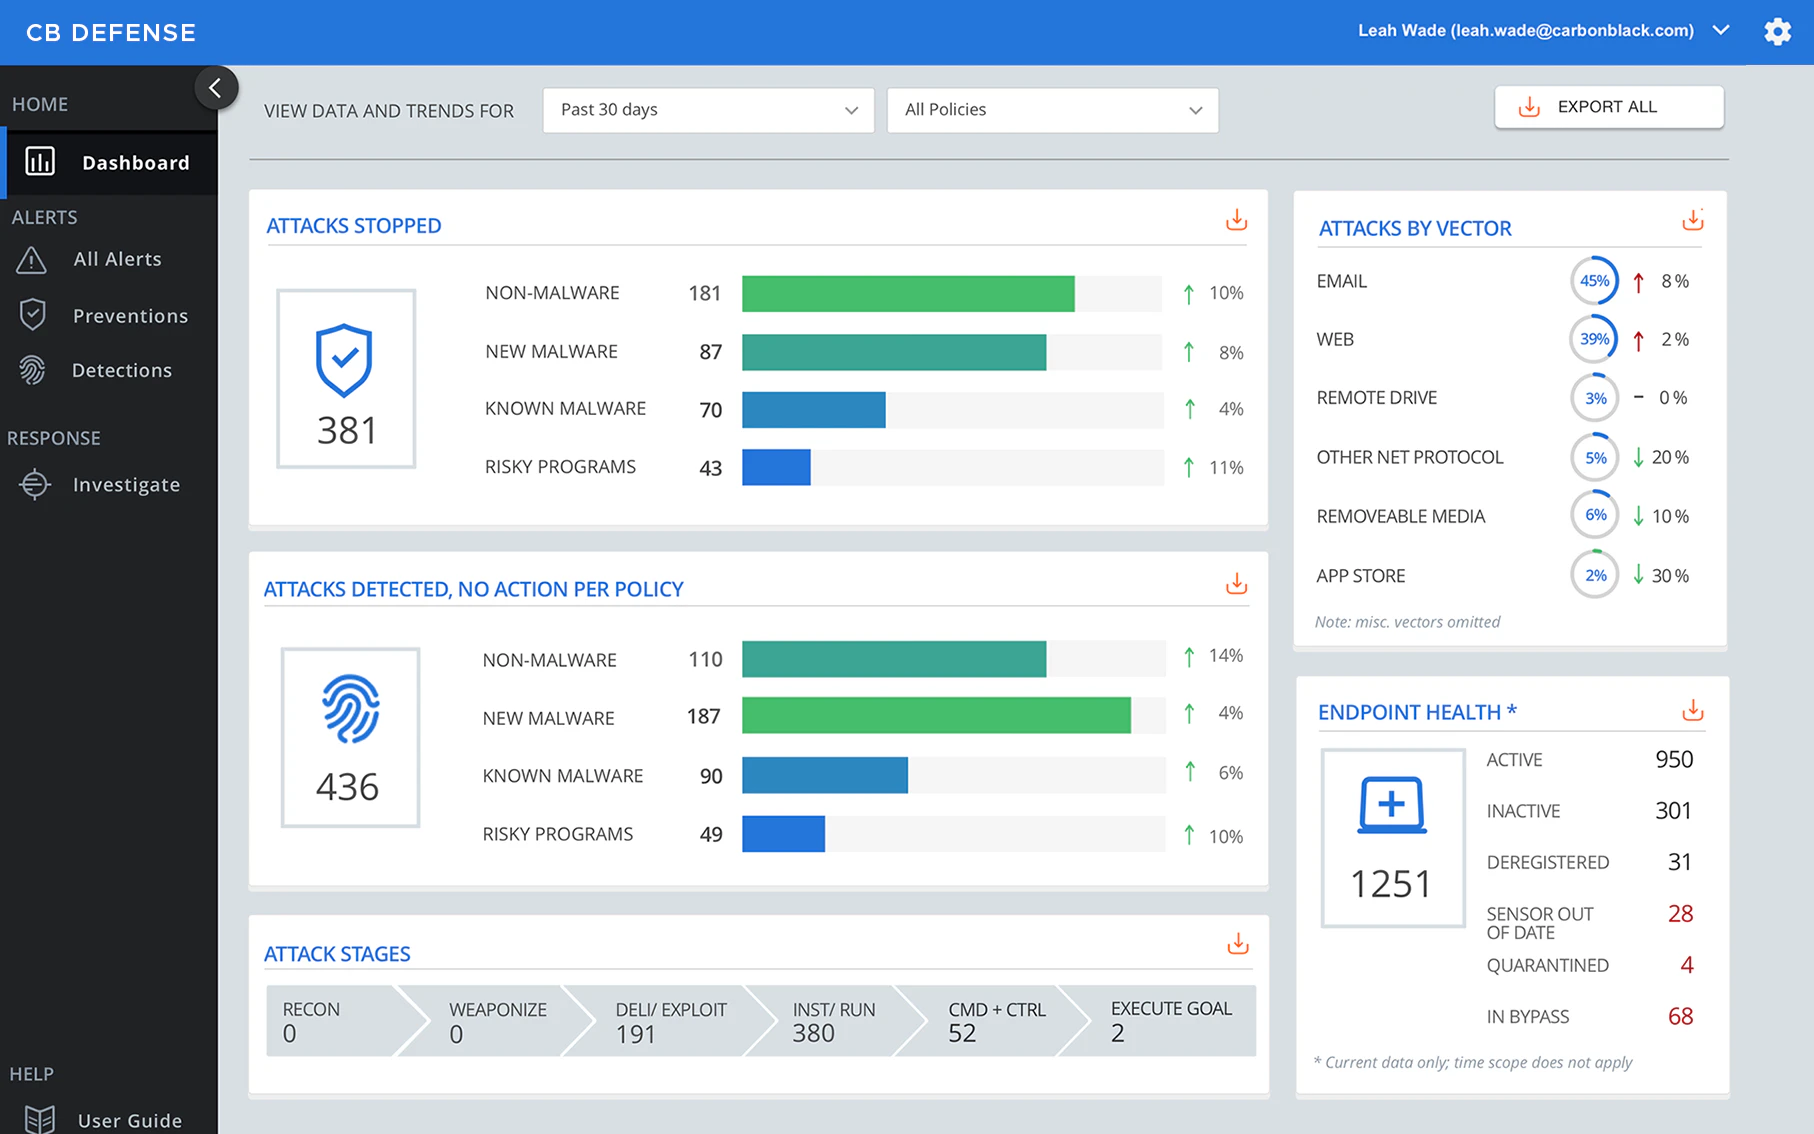Download the Attack Stages data
Viewport: 1814px width, 1134px height.
pyautogui.click(x=1238, y=943)
